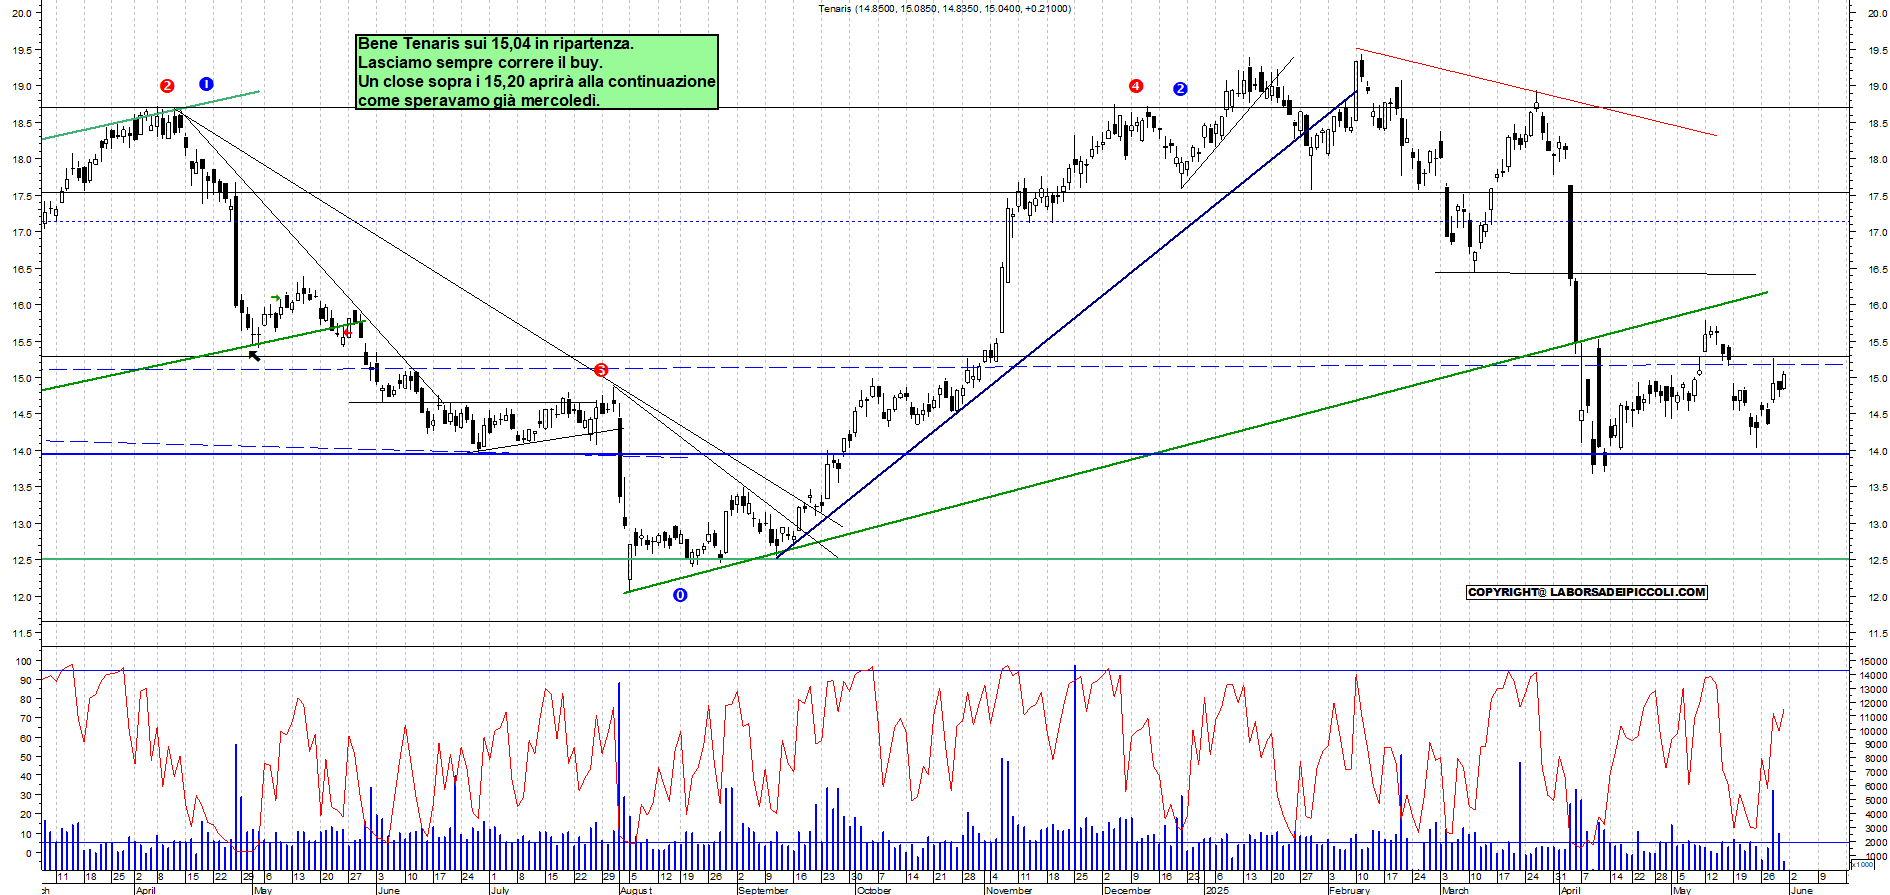This screenshot has width=1890, height=895.
Task: Click the '50' label on the oscillator axis
Action: click(x=27, y=757)
